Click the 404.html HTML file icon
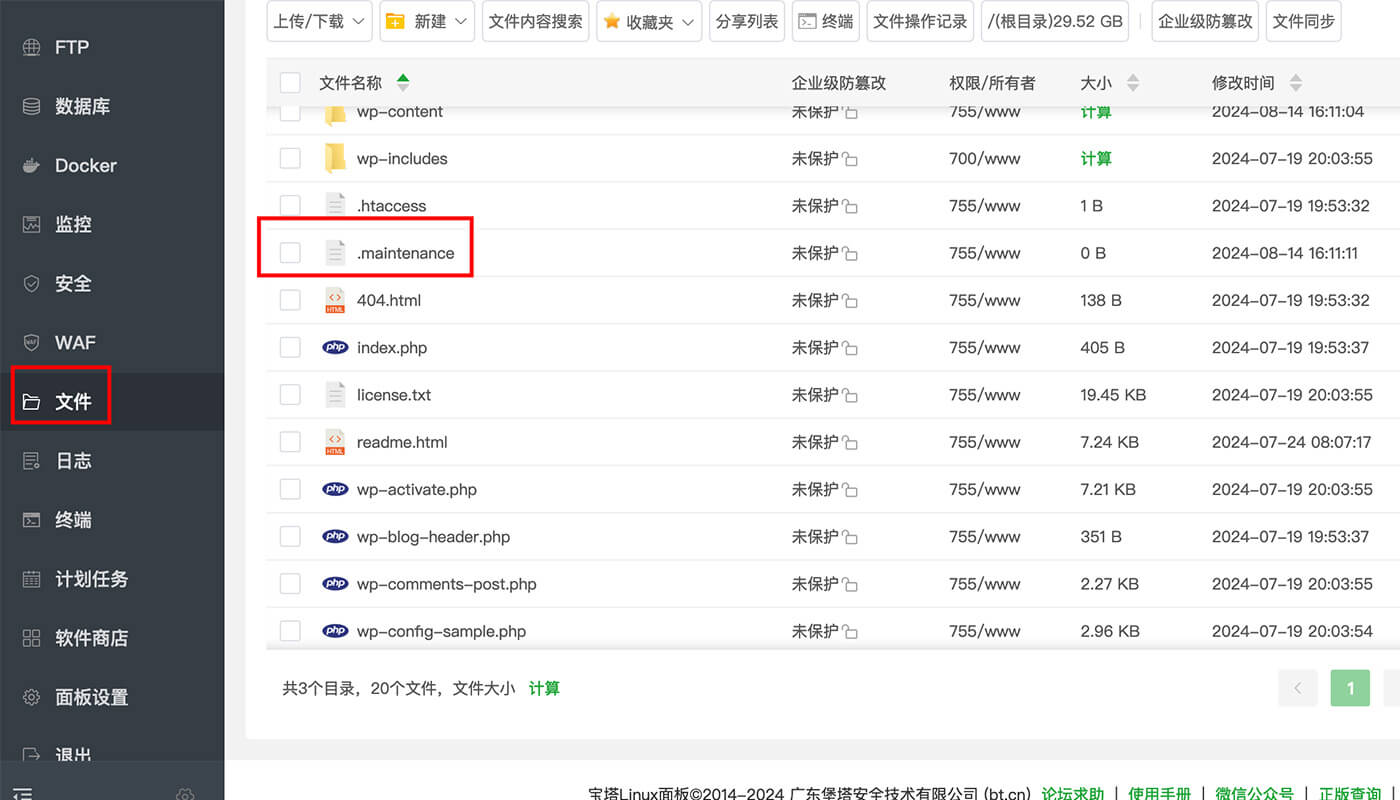Image resolution: width=1400 pixels, height=800 pixels. (335, 300)
